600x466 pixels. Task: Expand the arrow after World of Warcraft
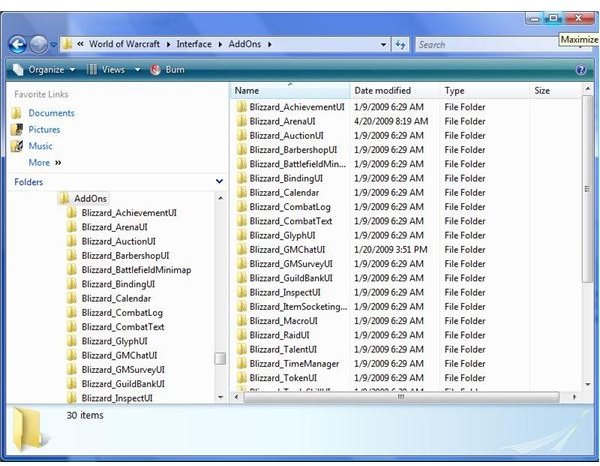[168, 45]
